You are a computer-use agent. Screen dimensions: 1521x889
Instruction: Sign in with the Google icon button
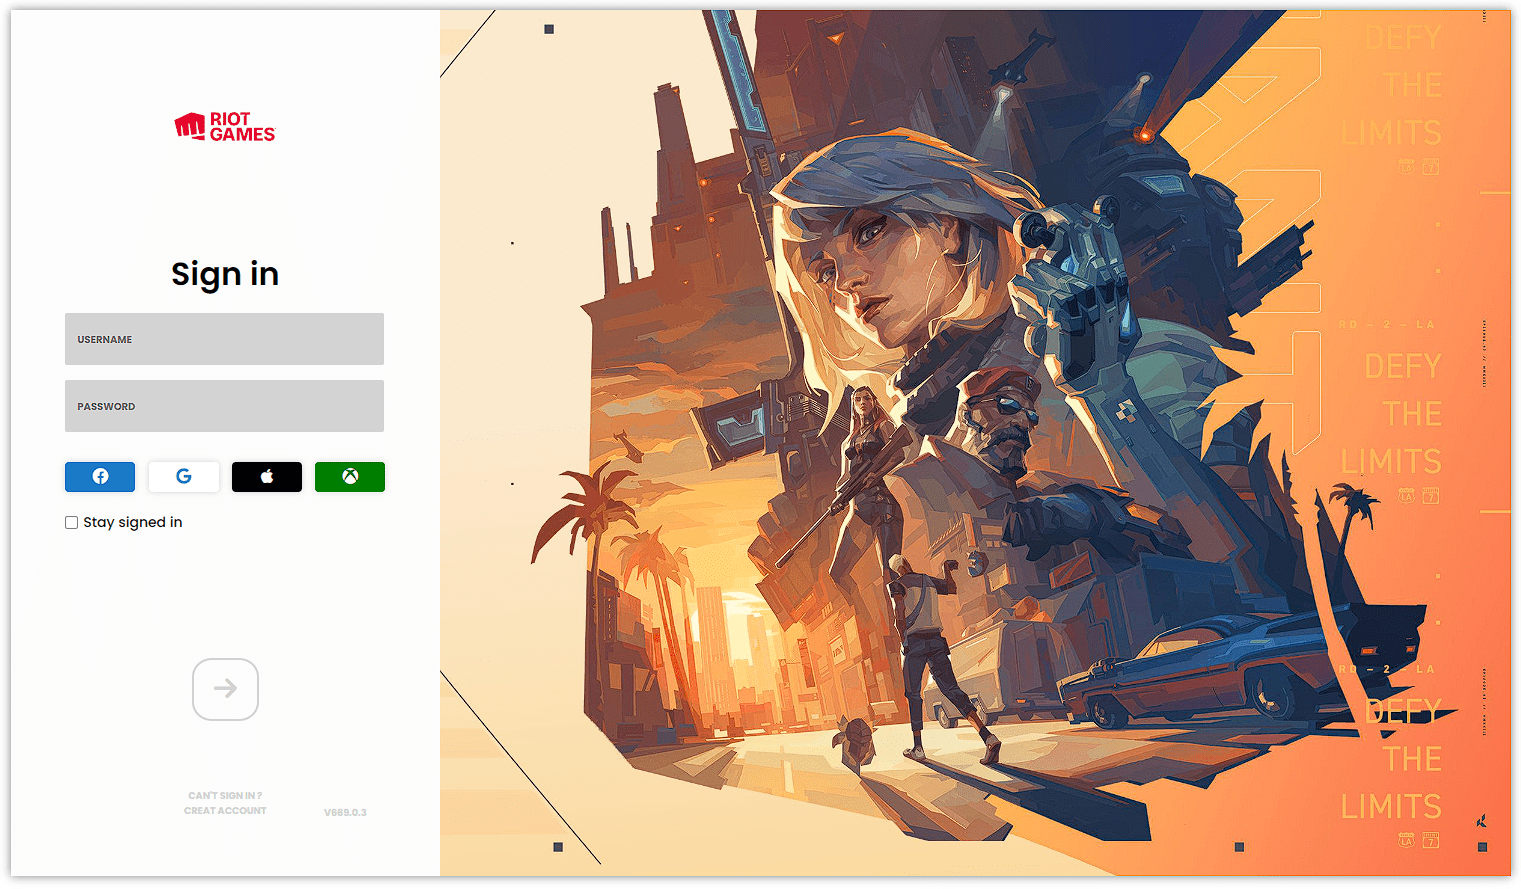(184, 477)
